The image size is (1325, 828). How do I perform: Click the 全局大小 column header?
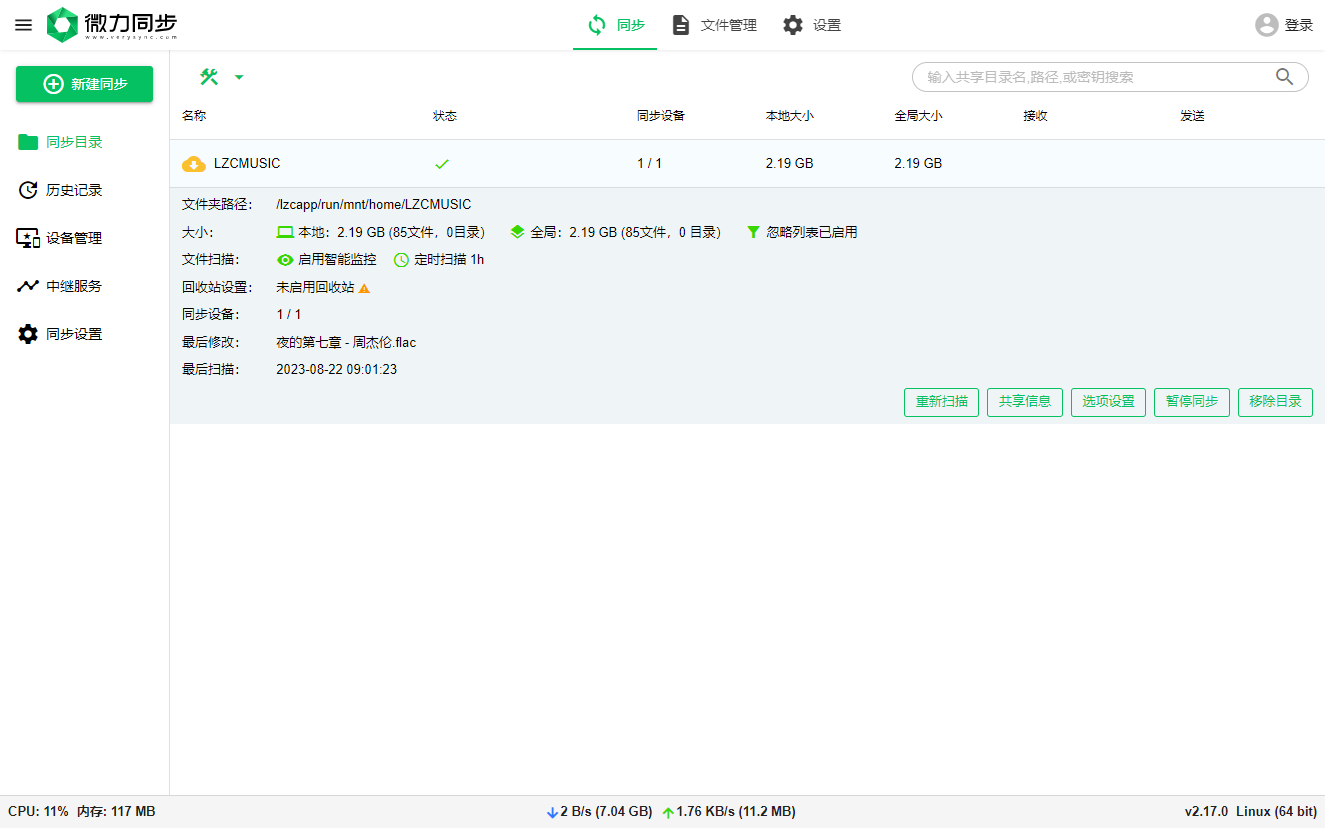(918, 116)
